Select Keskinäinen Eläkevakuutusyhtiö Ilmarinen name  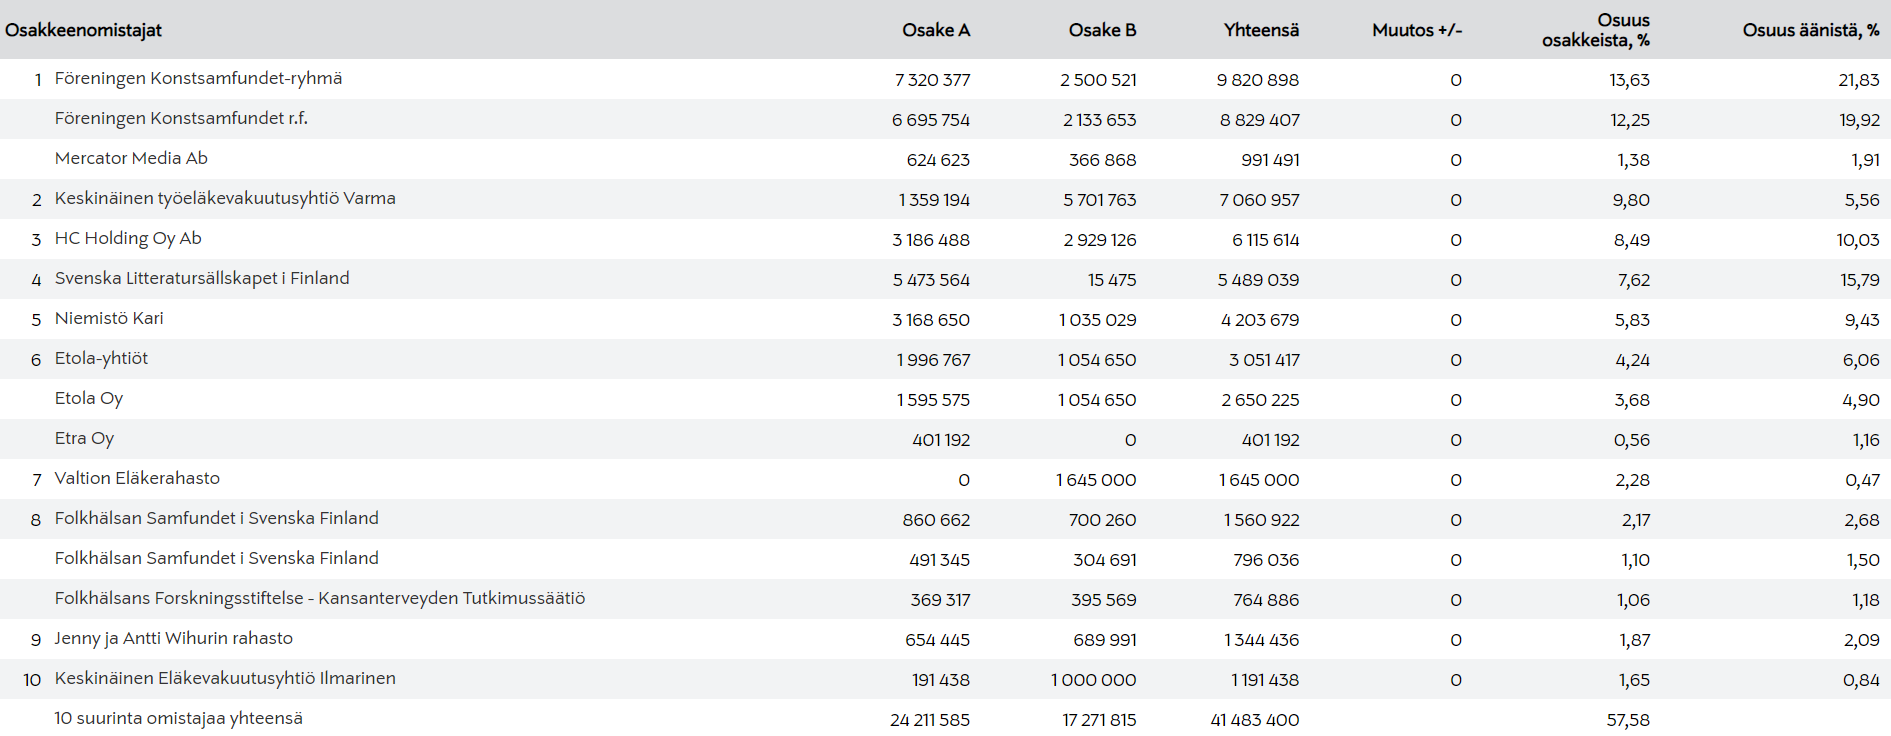pos(225,678)
